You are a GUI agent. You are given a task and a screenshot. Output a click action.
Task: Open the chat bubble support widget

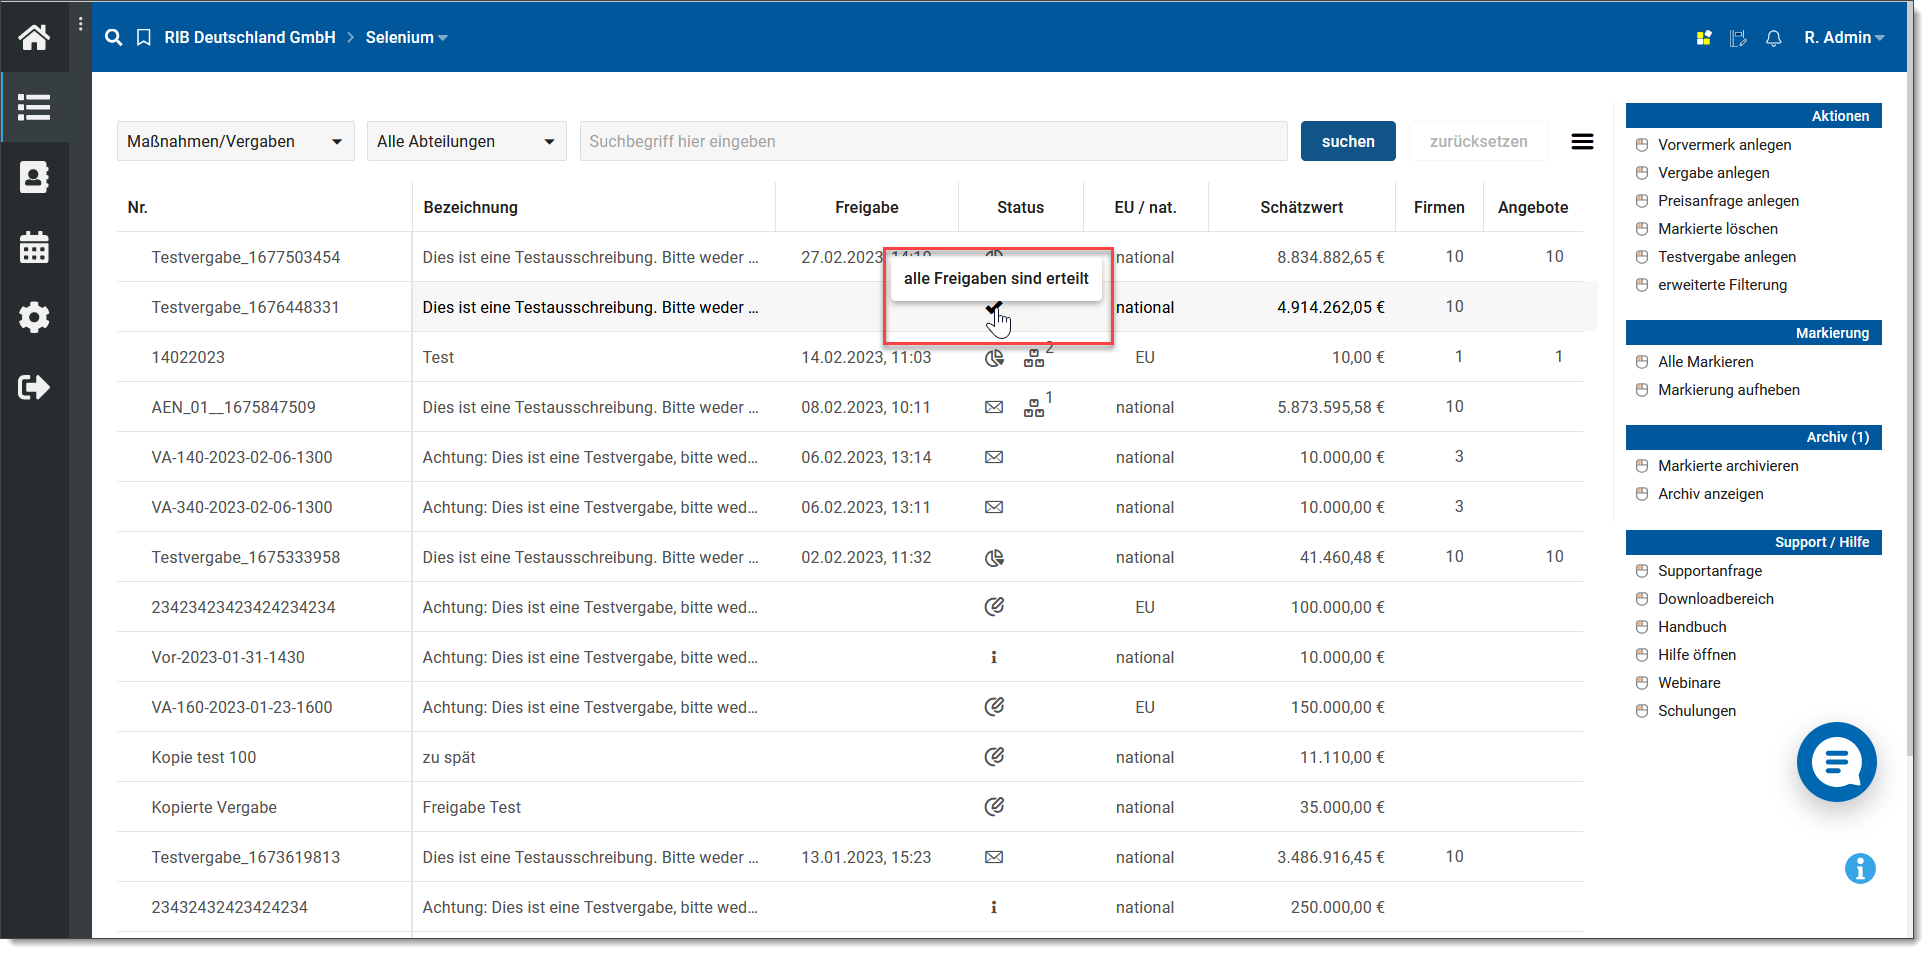(1836, 762)
